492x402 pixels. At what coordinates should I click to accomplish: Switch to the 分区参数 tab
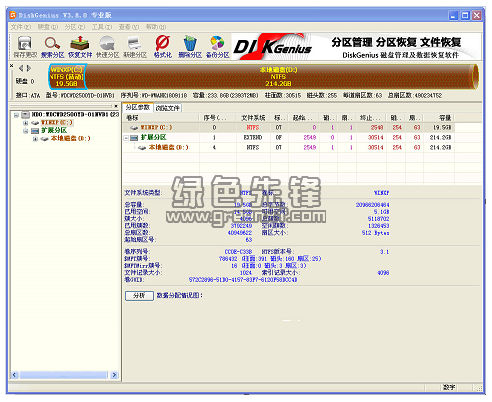[138, 107]
